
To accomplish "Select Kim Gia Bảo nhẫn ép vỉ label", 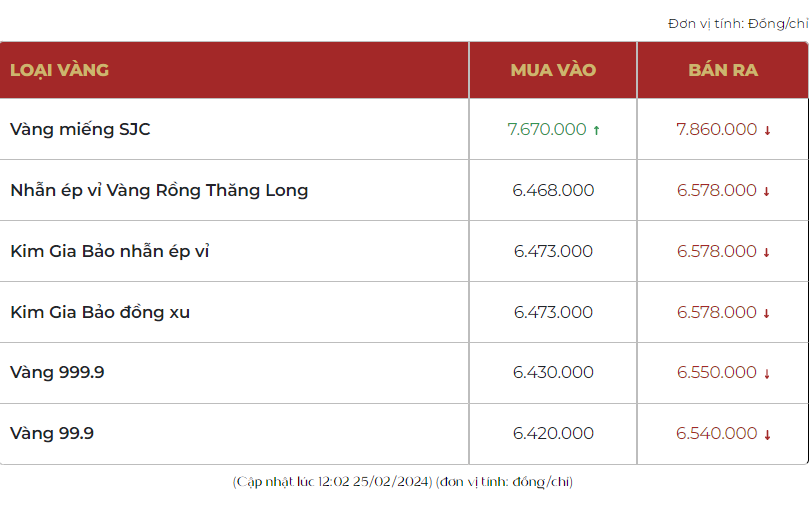I will [x=110, y=251].
